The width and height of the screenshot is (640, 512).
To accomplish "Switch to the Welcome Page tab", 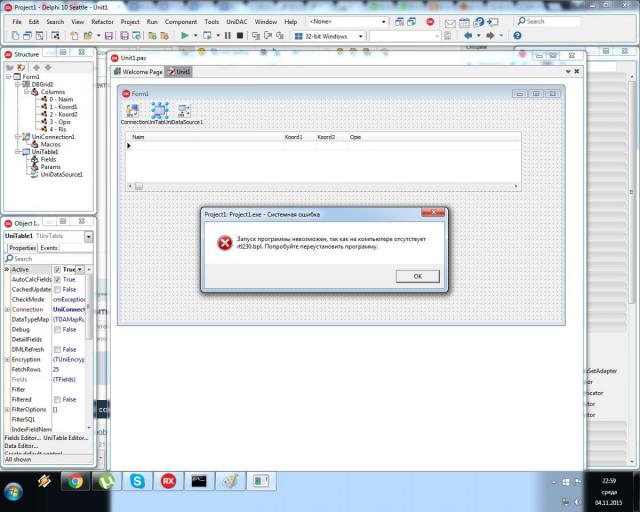I will click(x=138, y=72).
